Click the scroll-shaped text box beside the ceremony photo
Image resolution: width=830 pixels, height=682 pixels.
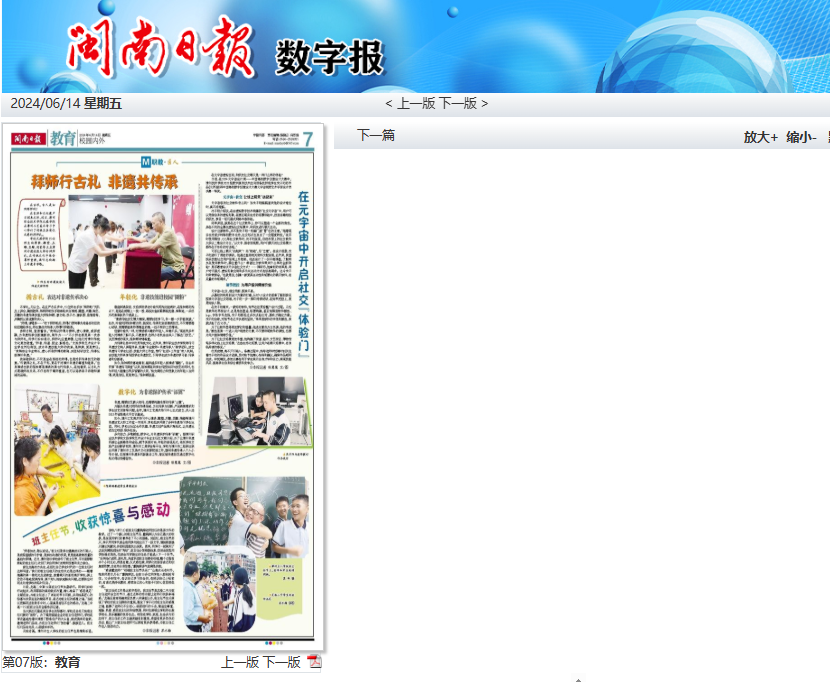click(41, 235)
